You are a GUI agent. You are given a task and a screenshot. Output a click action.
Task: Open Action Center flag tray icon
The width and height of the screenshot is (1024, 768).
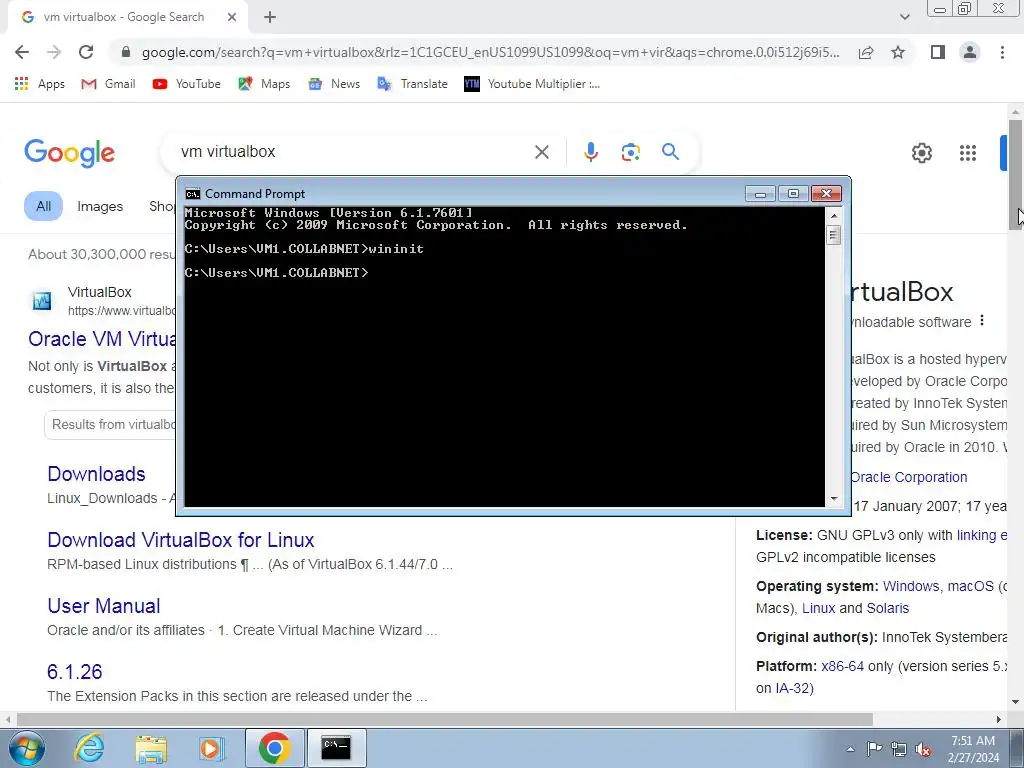point(874,749)
